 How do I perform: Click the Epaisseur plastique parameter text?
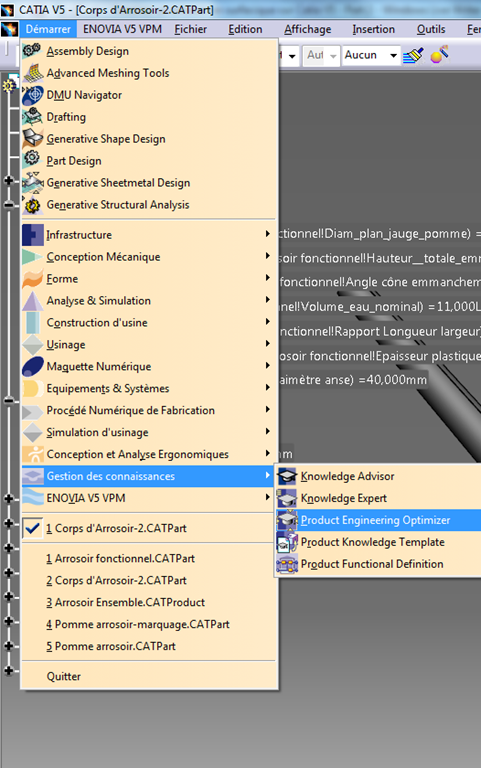pyautogui.click(x=380, y=356)
